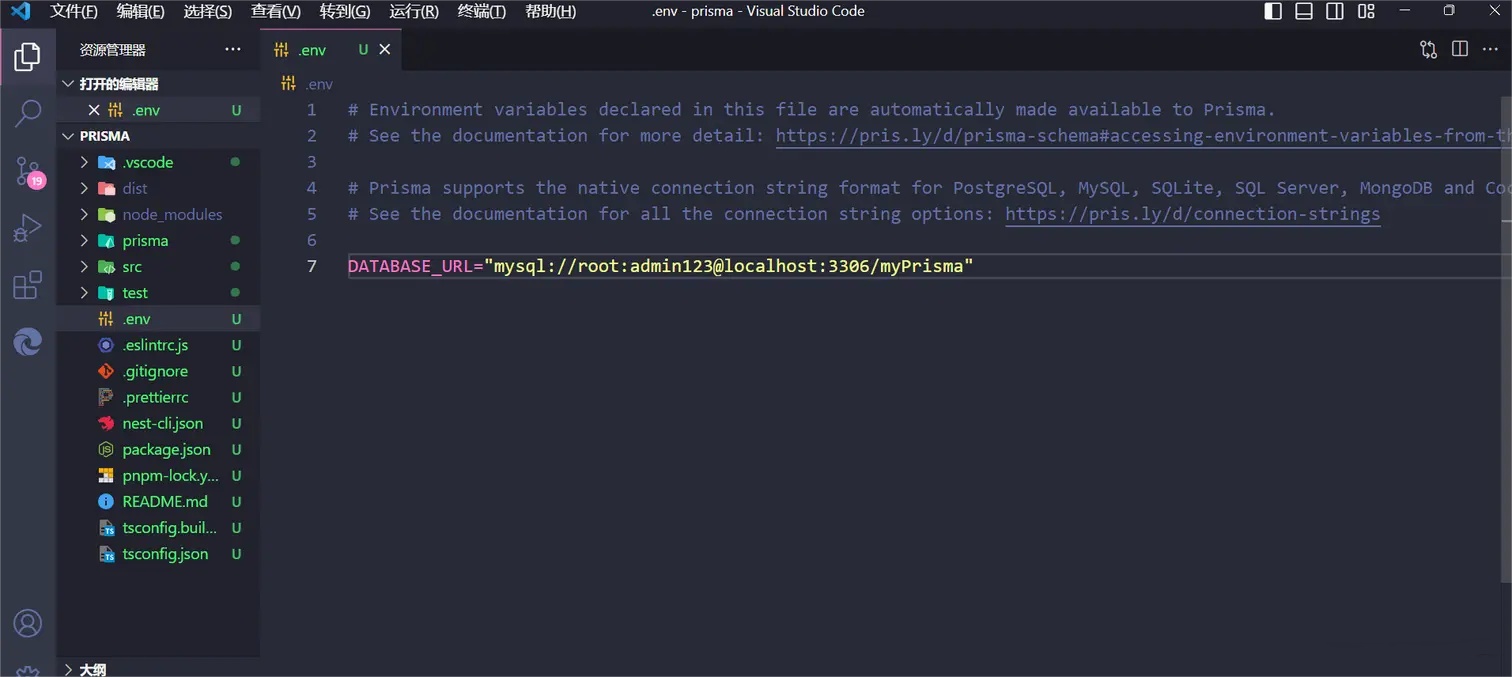
Task: Split the editor to the right
Action: click(x=1460, y=49)
